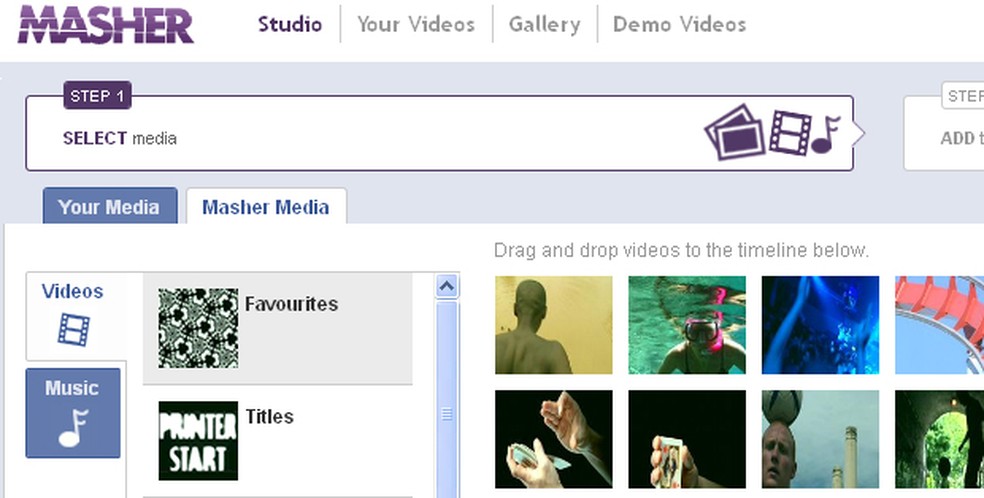984x498 pixels.
Task: Switch to the Your Media tab
Action: point(110,206)
